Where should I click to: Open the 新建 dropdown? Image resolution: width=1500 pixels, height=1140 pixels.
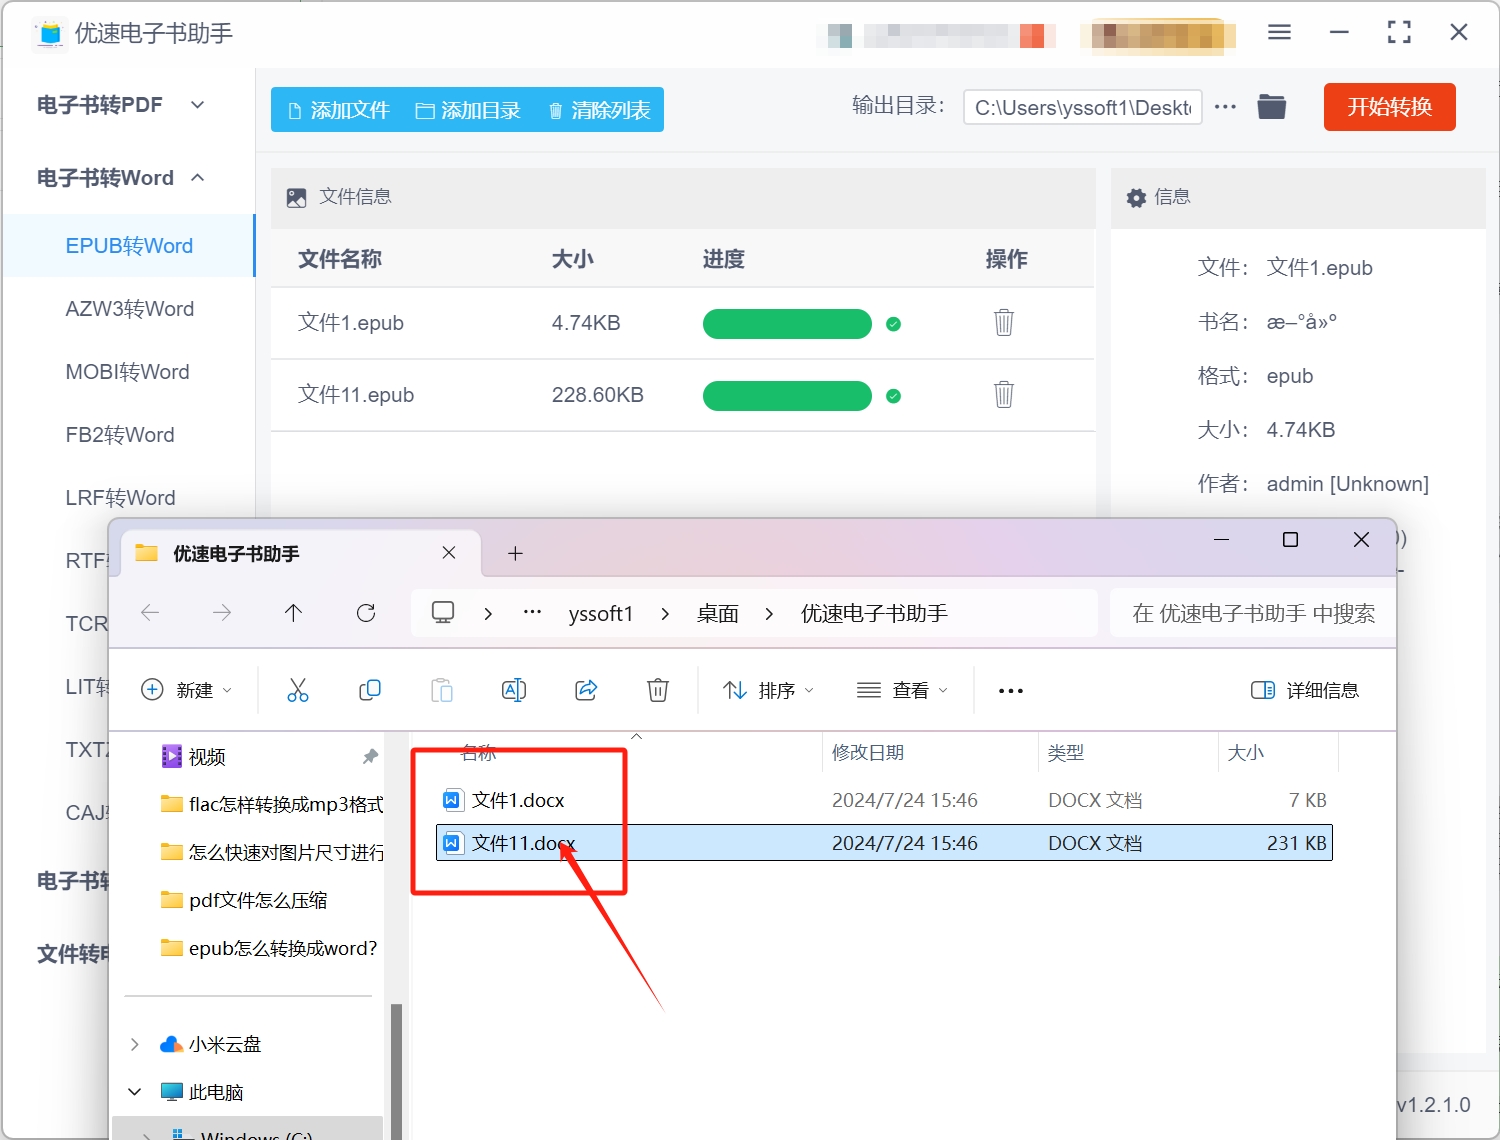[187, 690]
